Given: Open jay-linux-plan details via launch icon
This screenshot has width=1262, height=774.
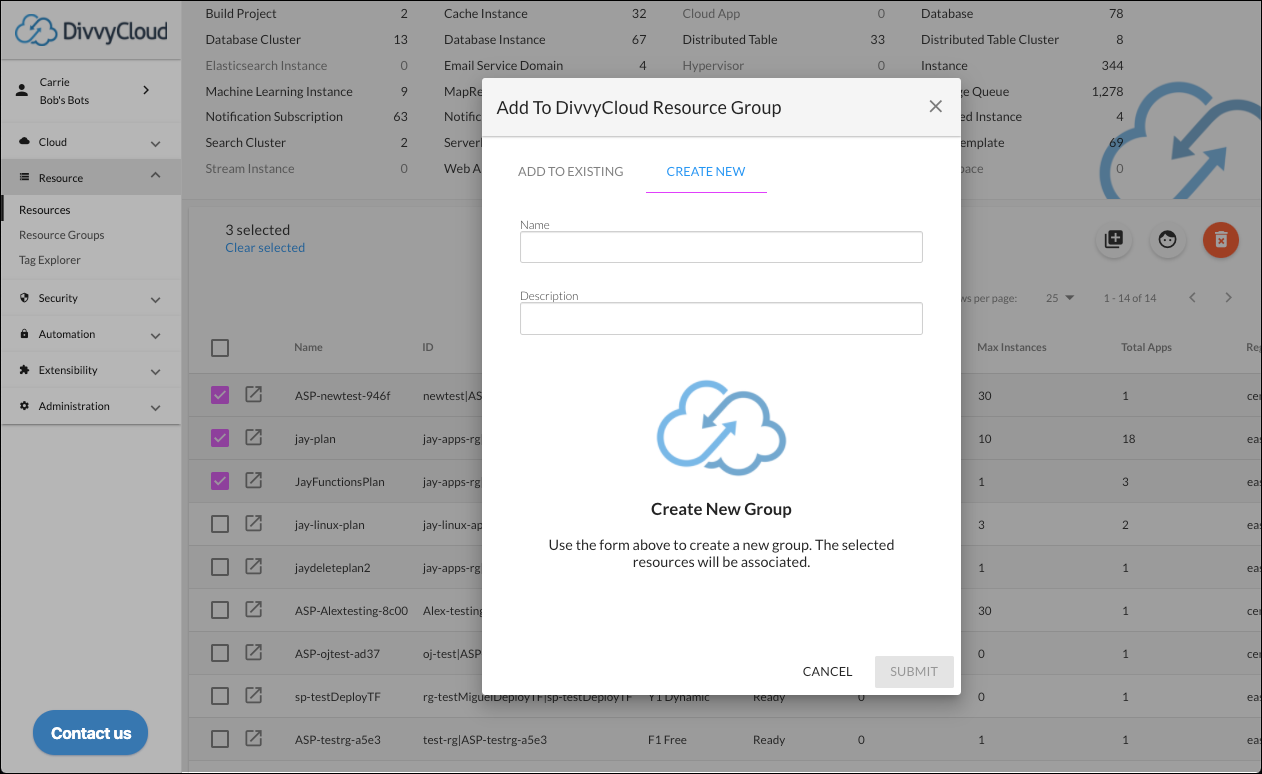Looking at the screenshot, I should pos(254,523).
